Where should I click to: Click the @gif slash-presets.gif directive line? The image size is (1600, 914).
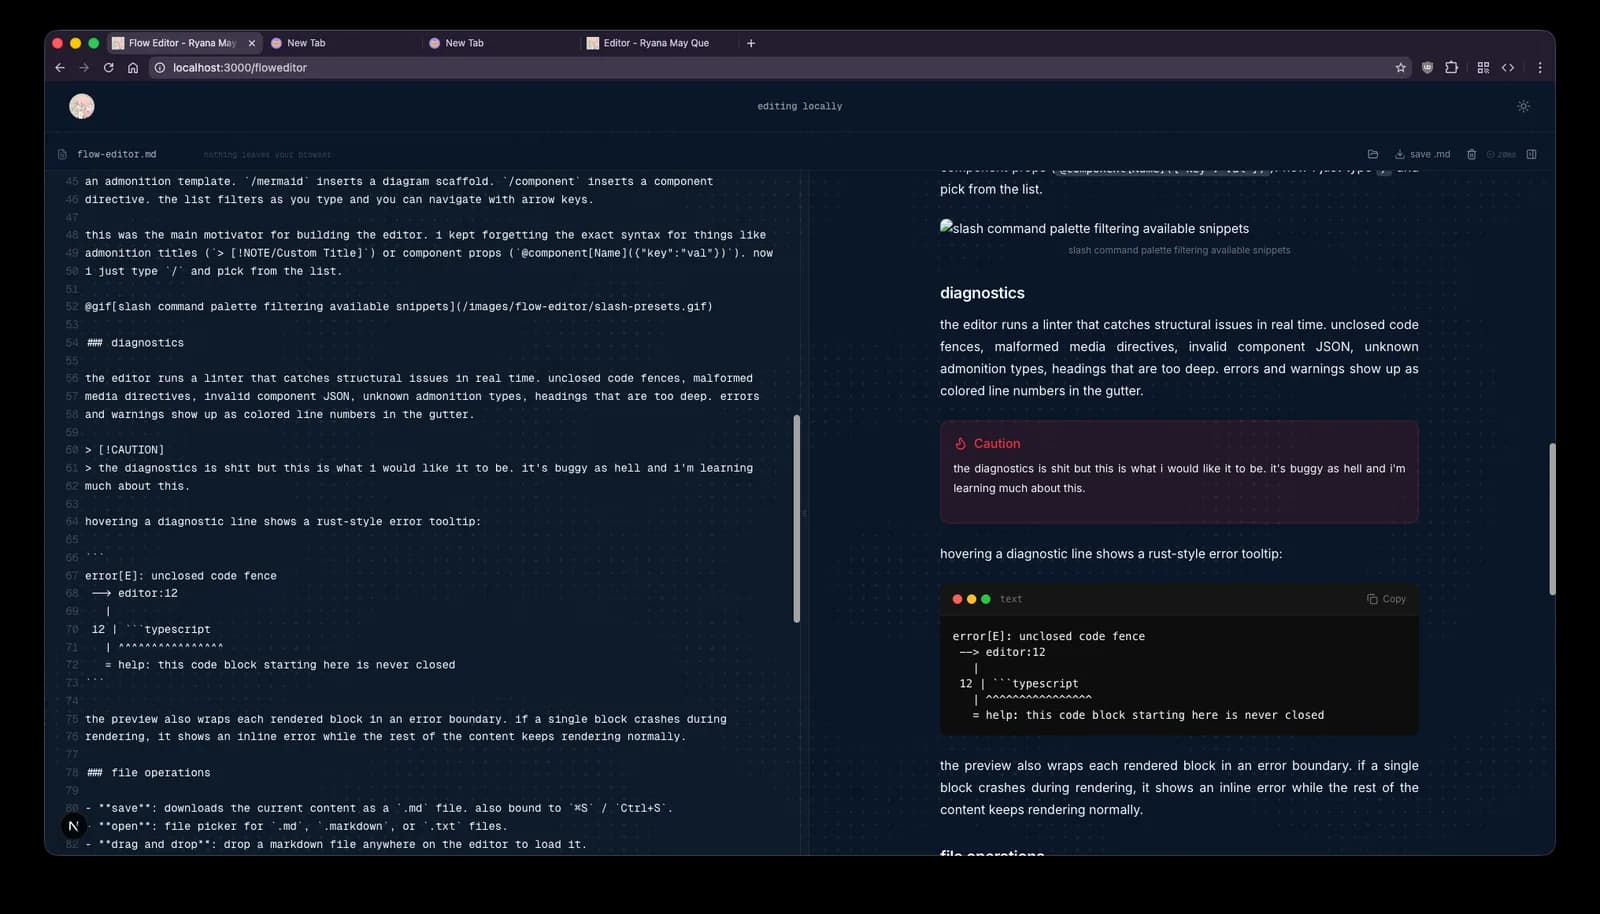[x=399, y=307]
